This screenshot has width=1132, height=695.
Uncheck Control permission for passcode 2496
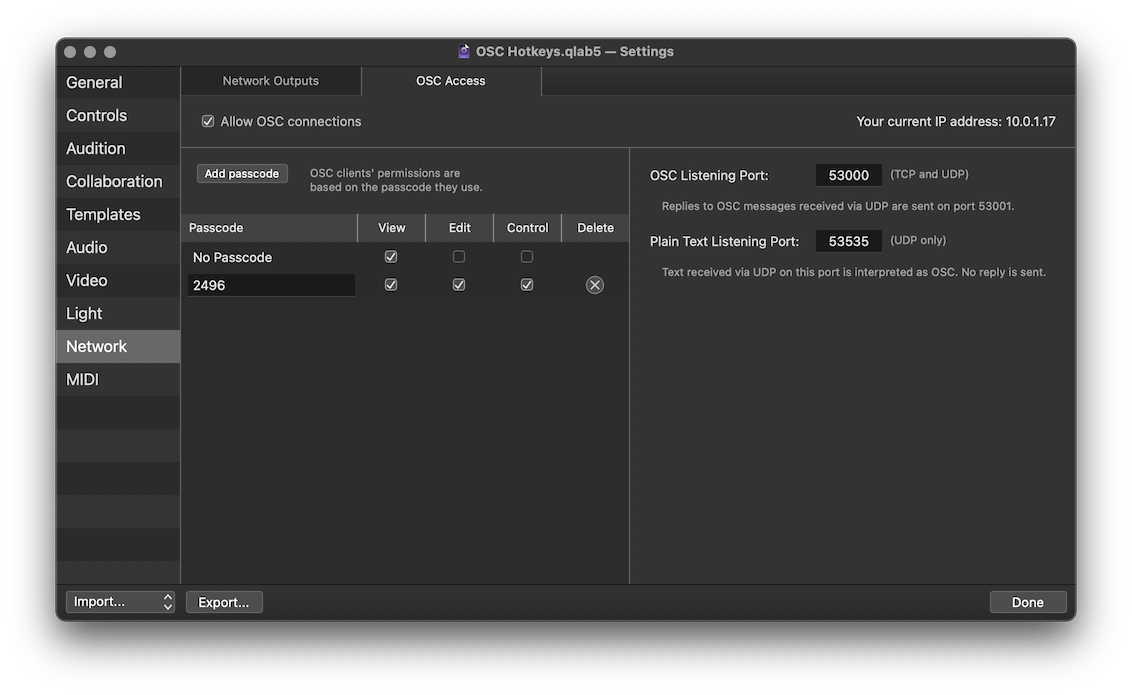527,285
